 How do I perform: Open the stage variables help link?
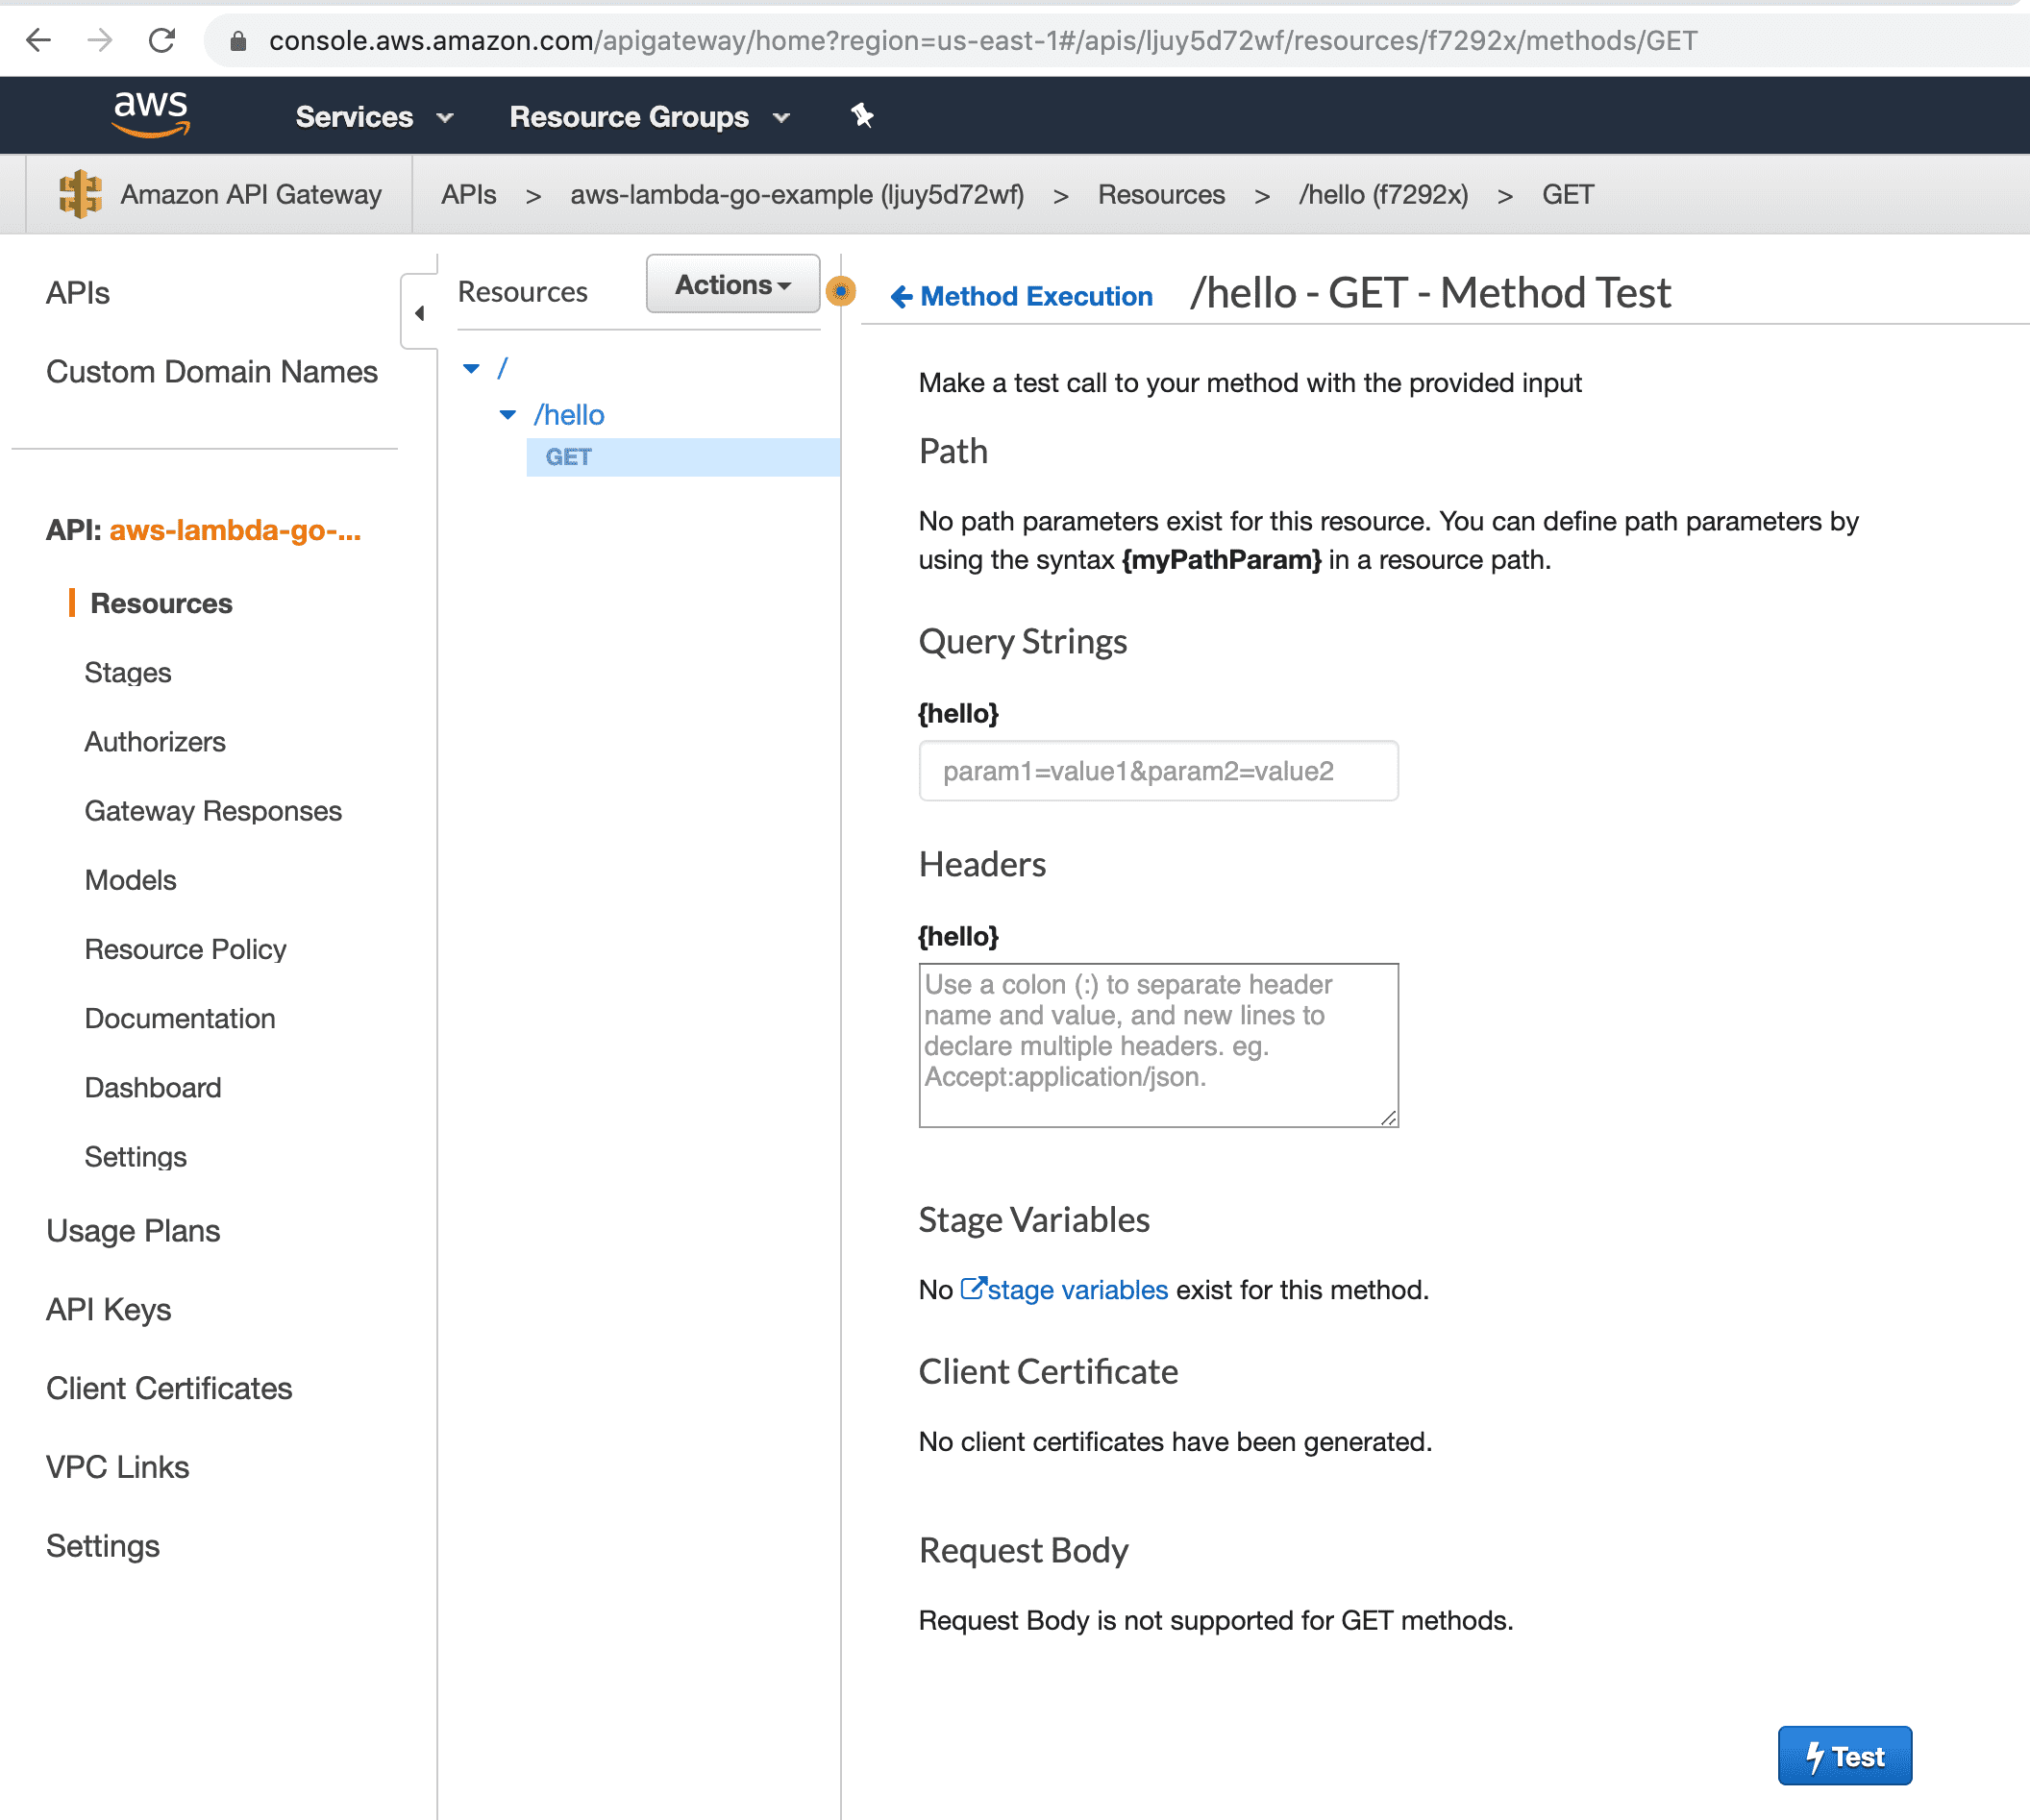coord(1077,1289)
